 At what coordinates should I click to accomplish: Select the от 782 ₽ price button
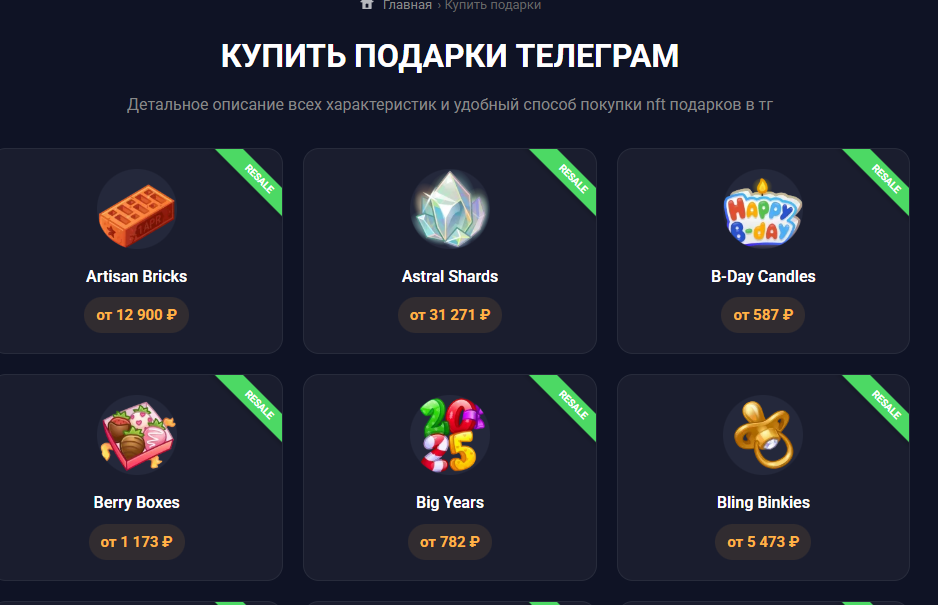450,542
